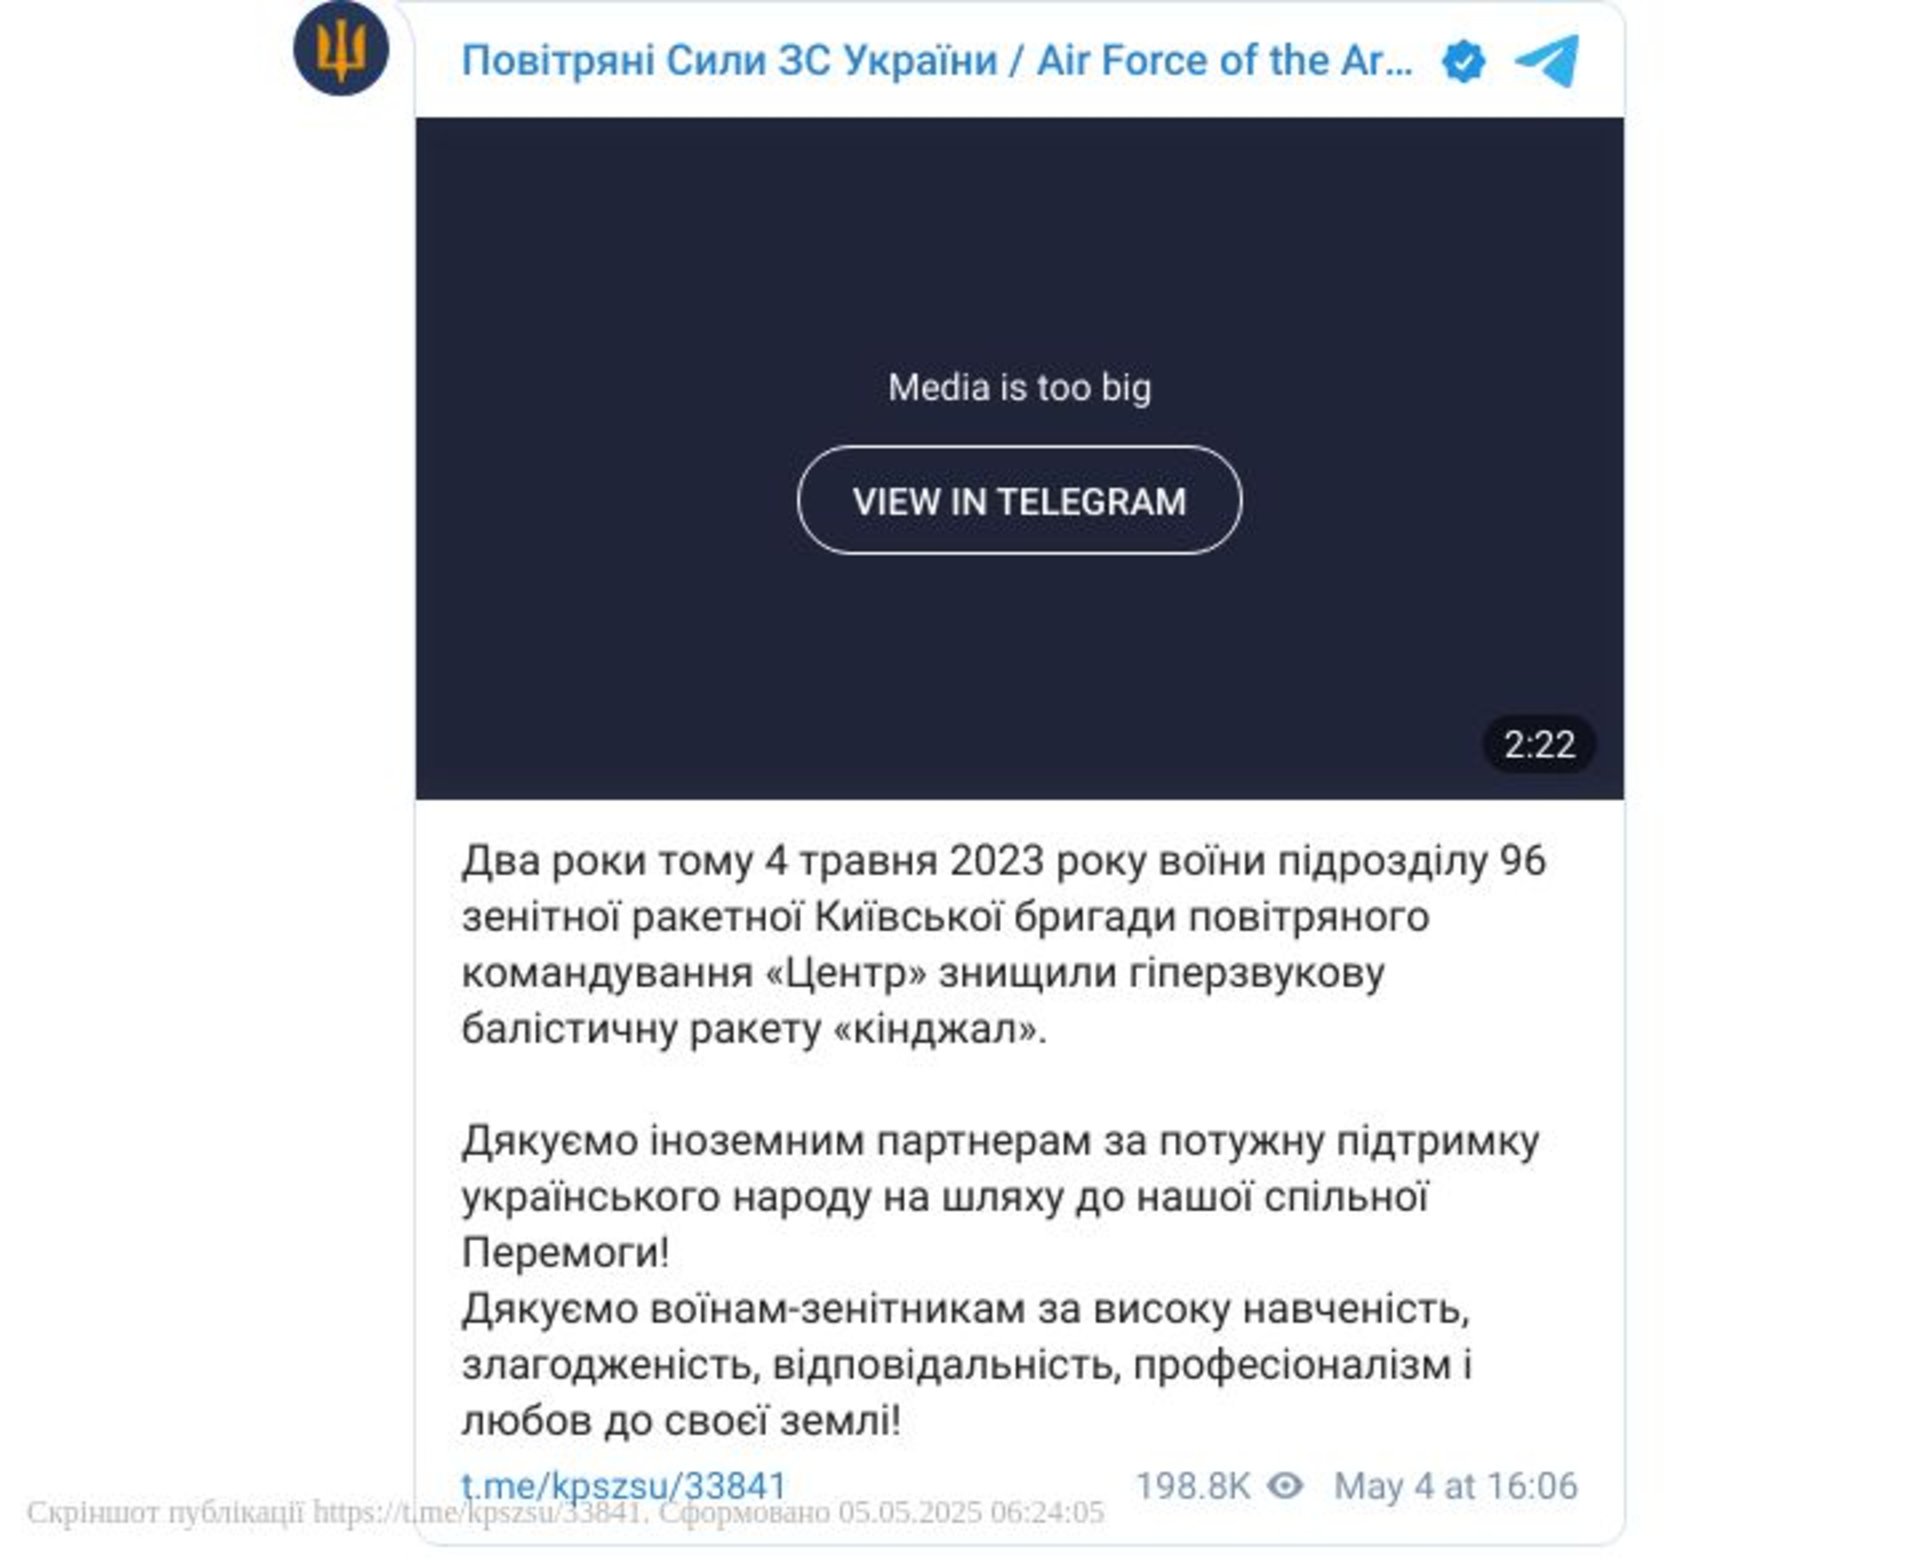Image resolution: width=1920 pixels, height=1560 pixels.
Task: Click the dark video placeholder area
Action: click(x=1019, y=458)
